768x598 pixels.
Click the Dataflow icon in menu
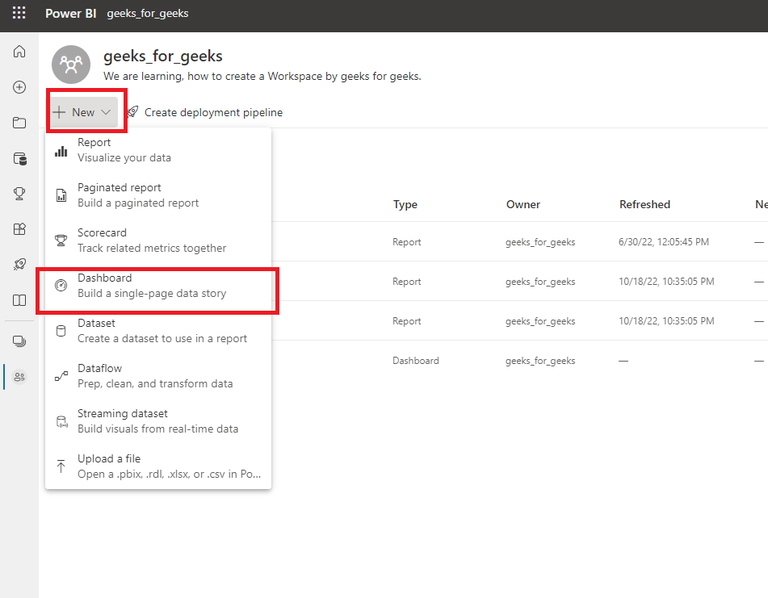(61, 376)
